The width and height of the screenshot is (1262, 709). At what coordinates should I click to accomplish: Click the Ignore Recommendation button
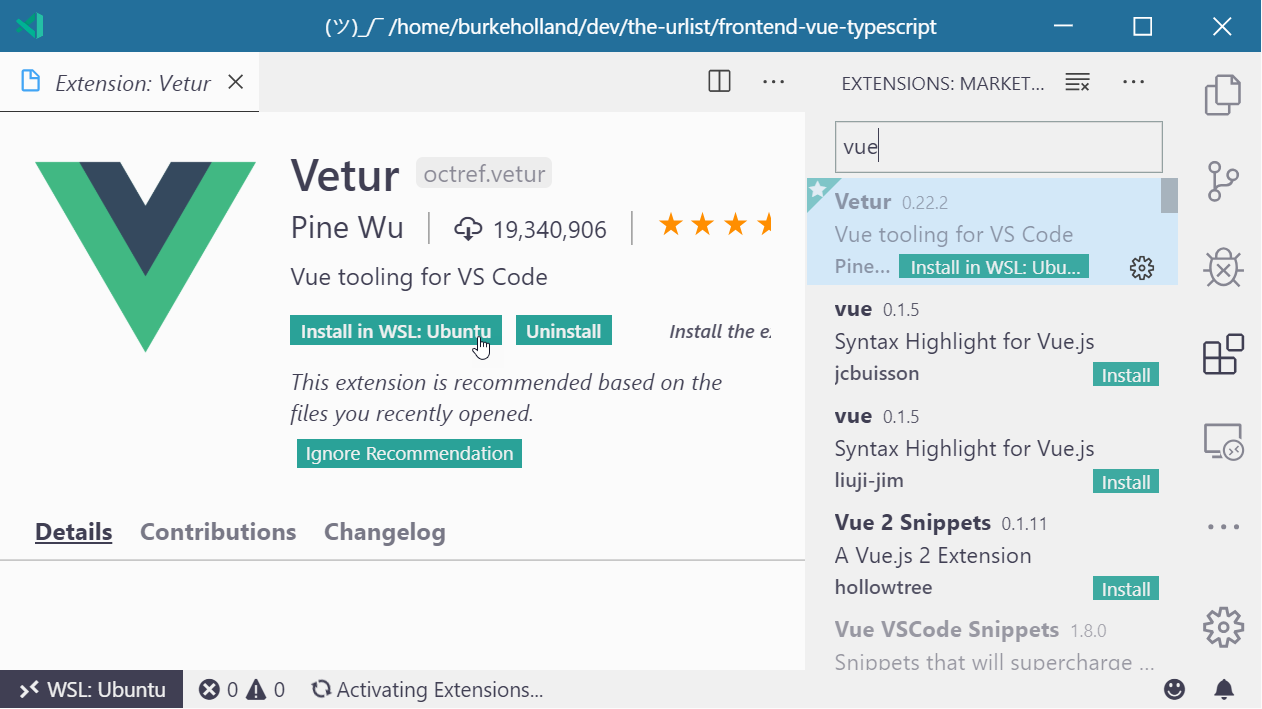[x=409, y=453]
